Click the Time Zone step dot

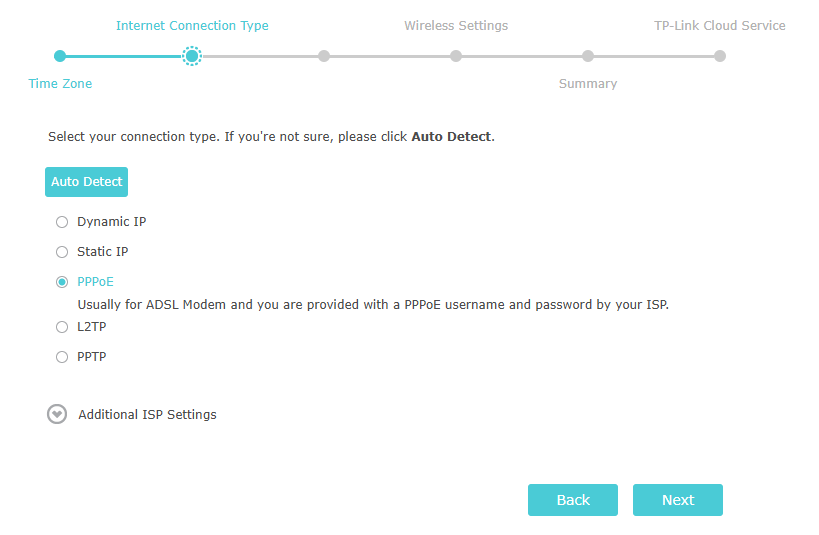click(x=60, y=56)
